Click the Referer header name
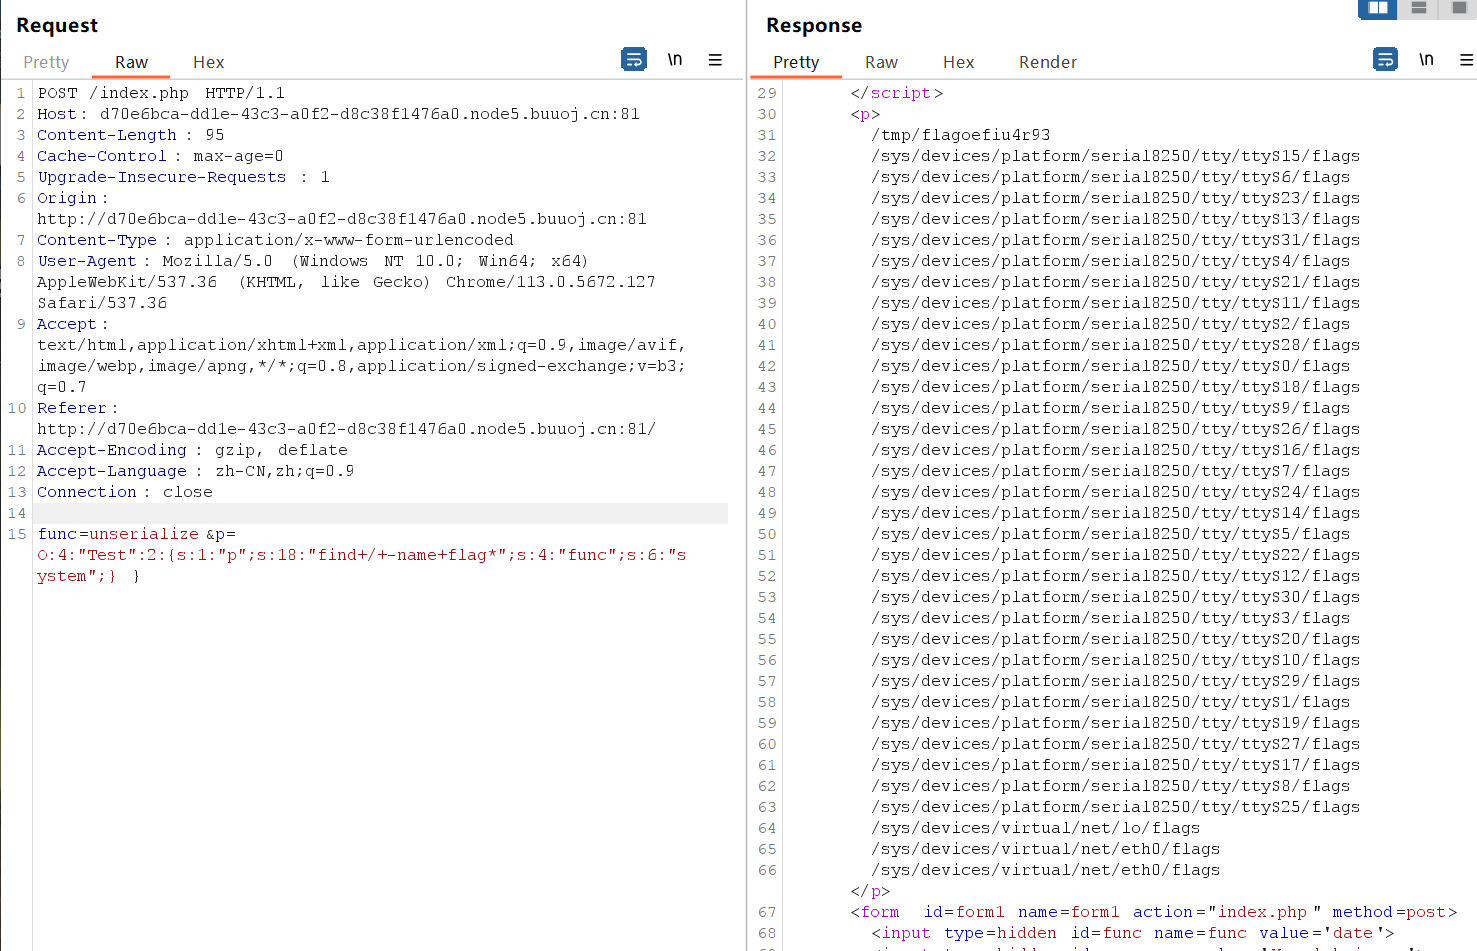Image resolution: width=1477 pixels, height=951 pixels. tap(72, 408)
